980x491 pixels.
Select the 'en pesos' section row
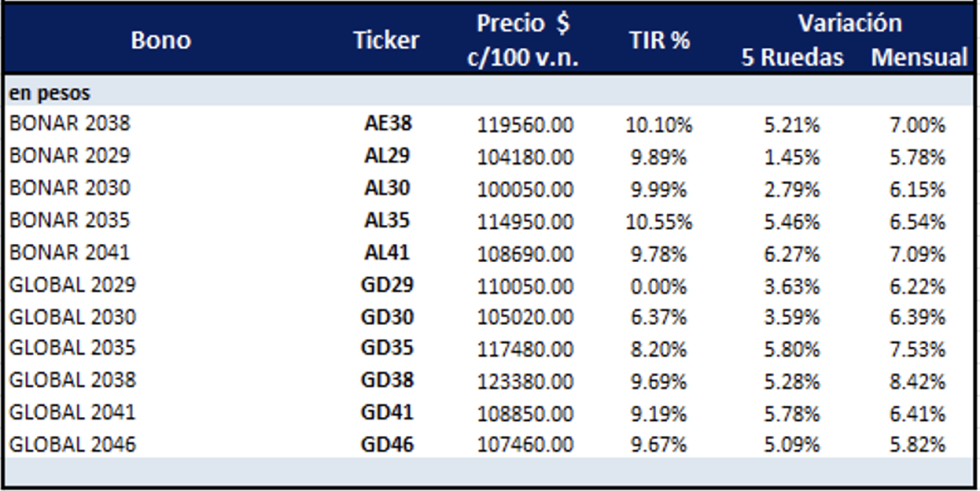(x=50, y=93)
